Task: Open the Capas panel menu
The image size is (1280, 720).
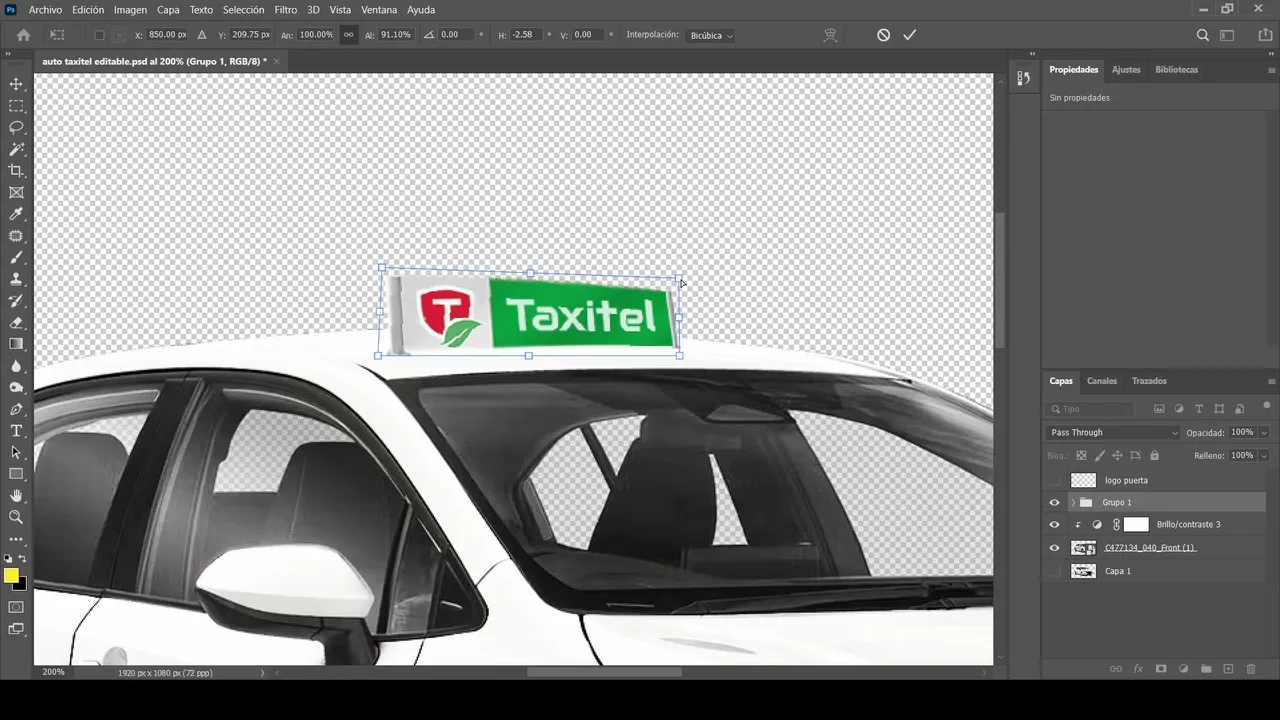Action: (x=1271, y=381)
